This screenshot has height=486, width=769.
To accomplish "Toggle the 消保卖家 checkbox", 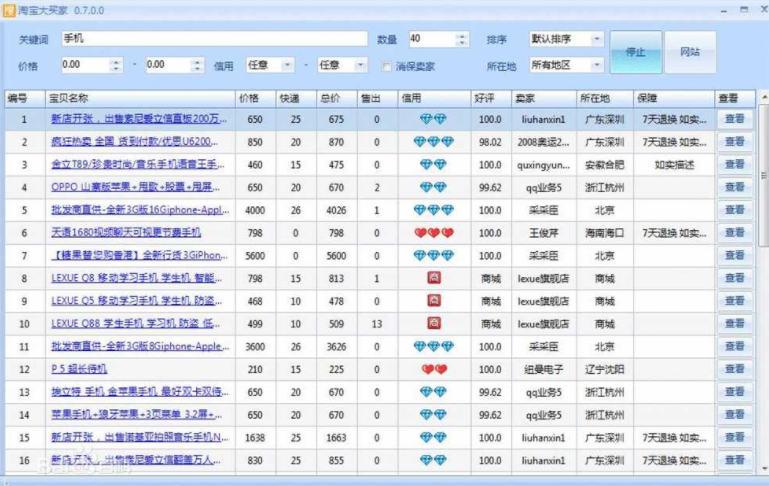I will [386, 66].
